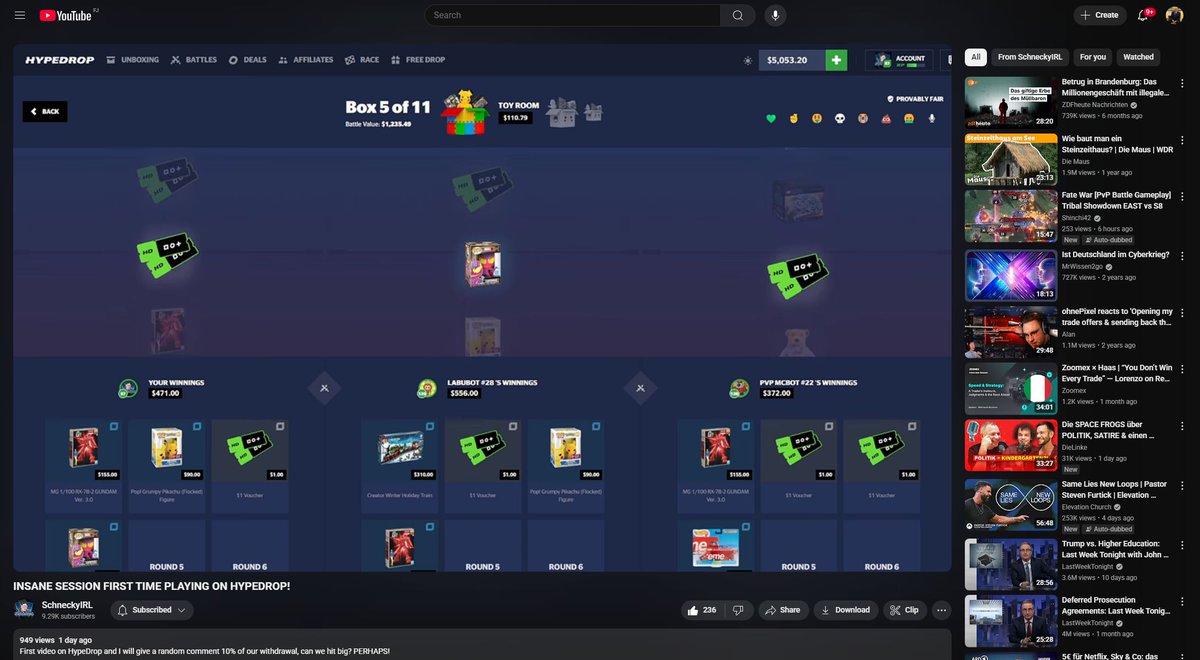Send the green heart emote
This screenshot has height=660, width=1200.
pyautogui.click(x=771, y=118)
